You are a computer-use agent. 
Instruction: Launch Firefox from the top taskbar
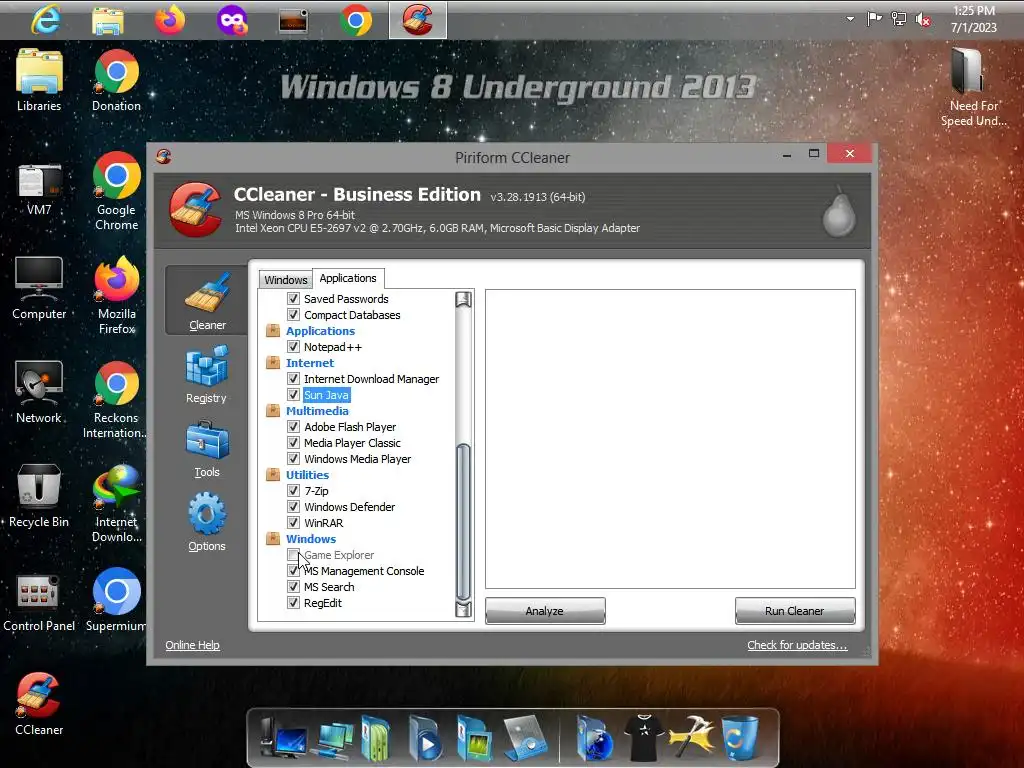coord(170,20)
